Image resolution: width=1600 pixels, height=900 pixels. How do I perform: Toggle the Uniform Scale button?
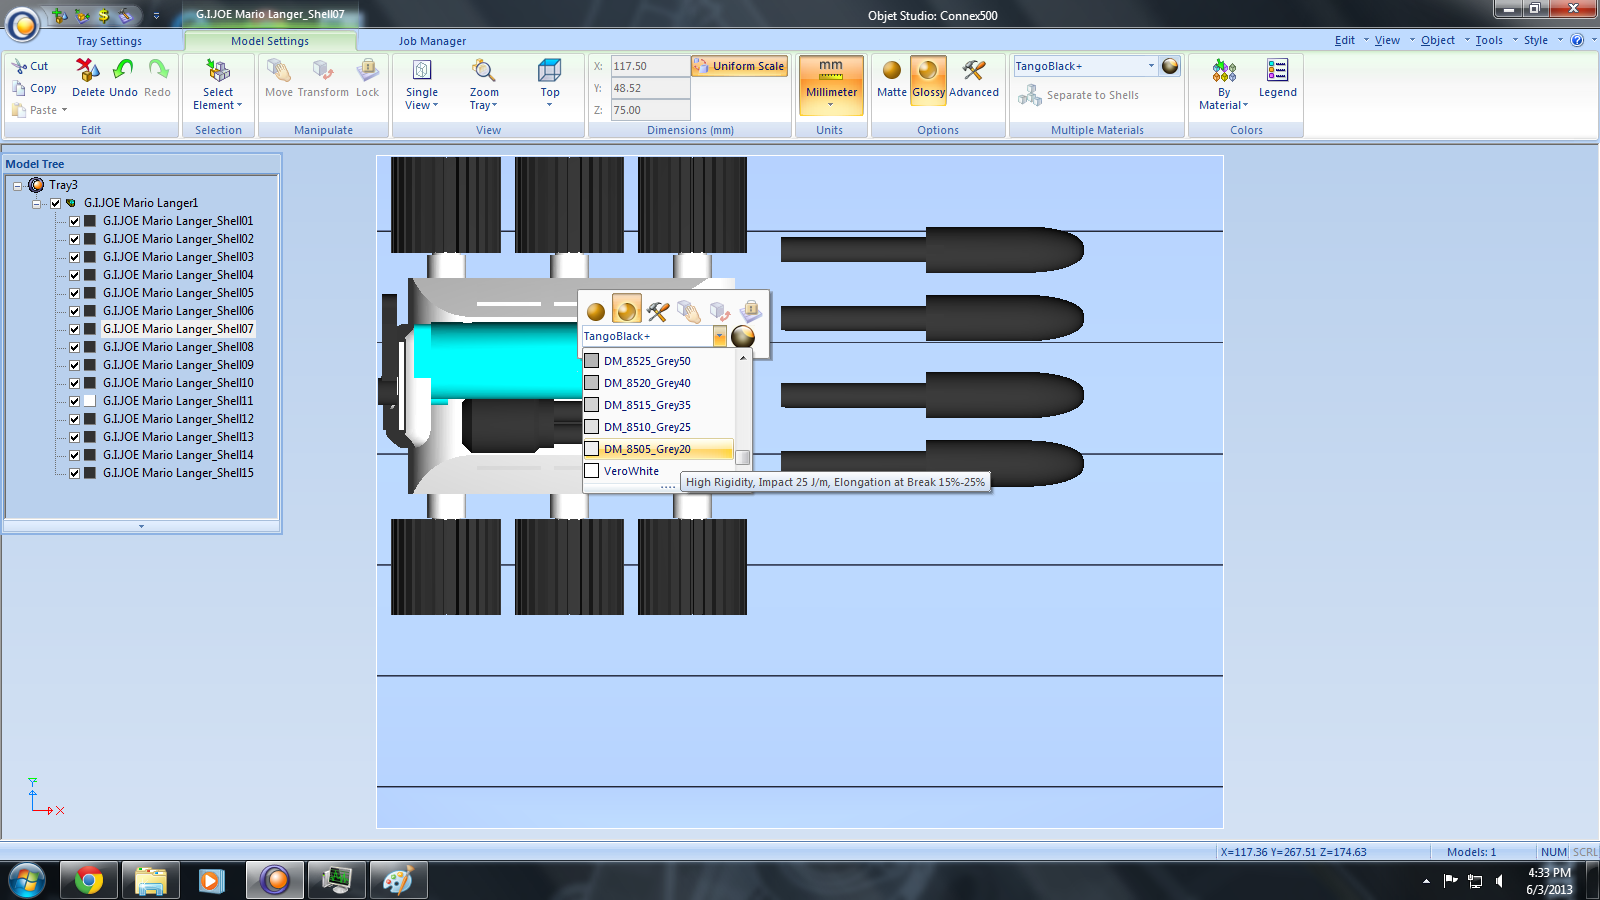pos(739,66)
